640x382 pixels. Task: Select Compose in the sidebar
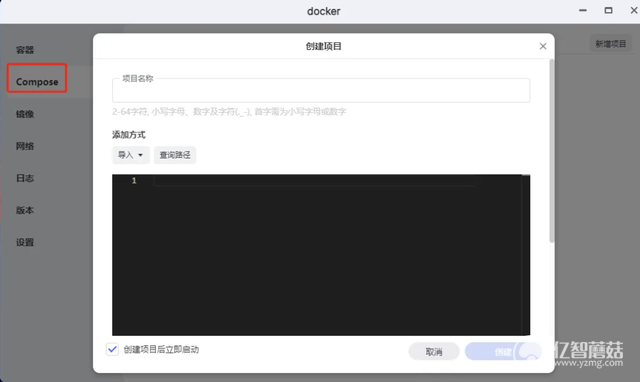coord(37,82)
